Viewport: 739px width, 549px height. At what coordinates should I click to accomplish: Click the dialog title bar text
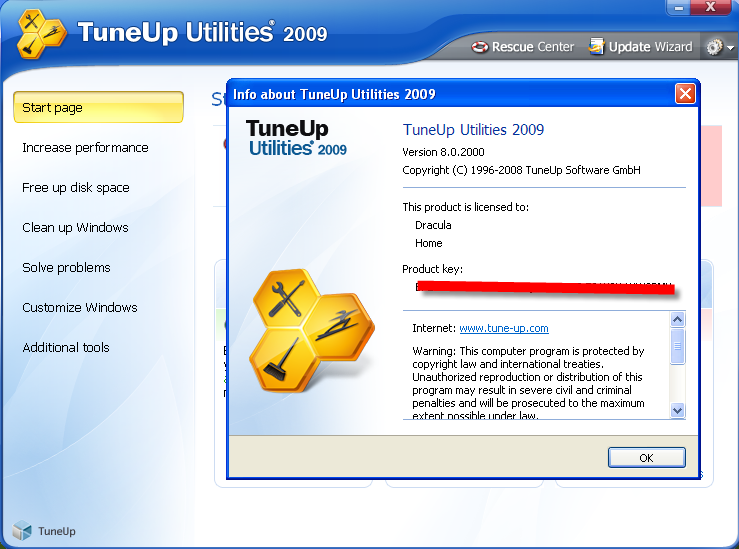[x=334, y=94]
